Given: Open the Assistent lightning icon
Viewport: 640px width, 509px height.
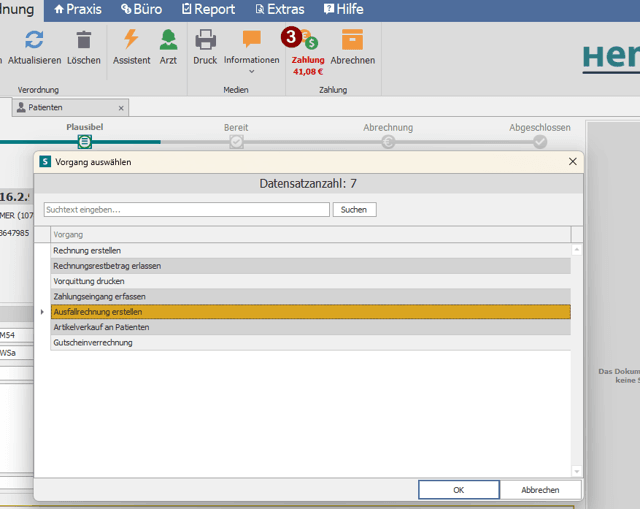Looking at the screenshot, I should point(131,39).
